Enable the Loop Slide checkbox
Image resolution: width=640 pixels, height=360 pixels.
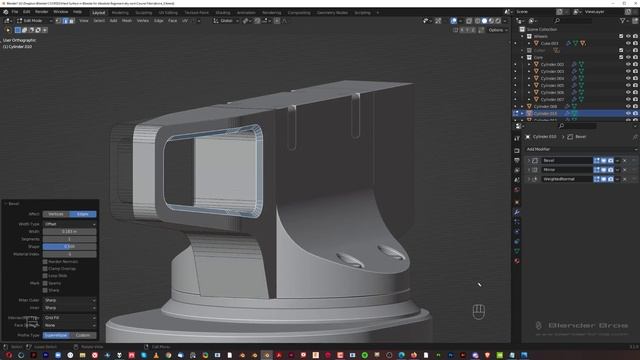45,276
